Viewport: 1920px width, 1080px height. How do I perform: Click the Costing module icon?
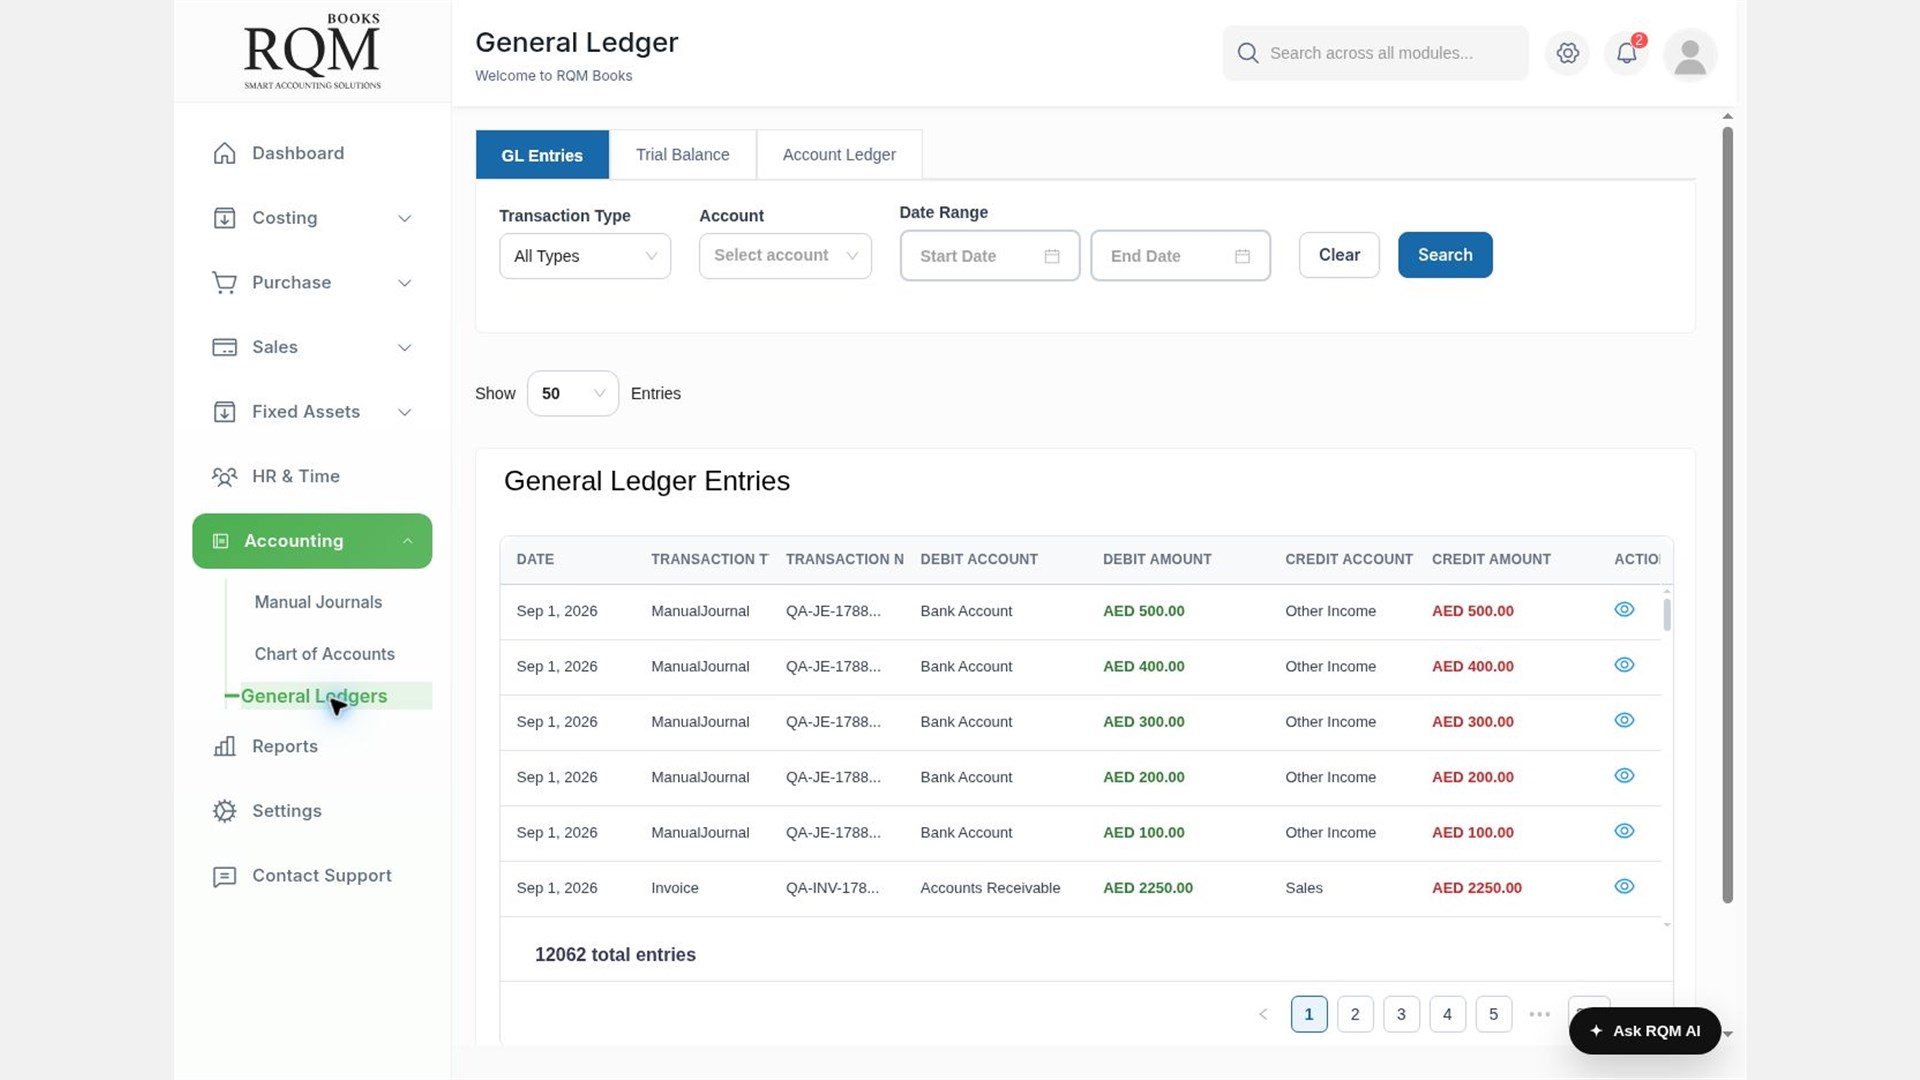(224, 218)
